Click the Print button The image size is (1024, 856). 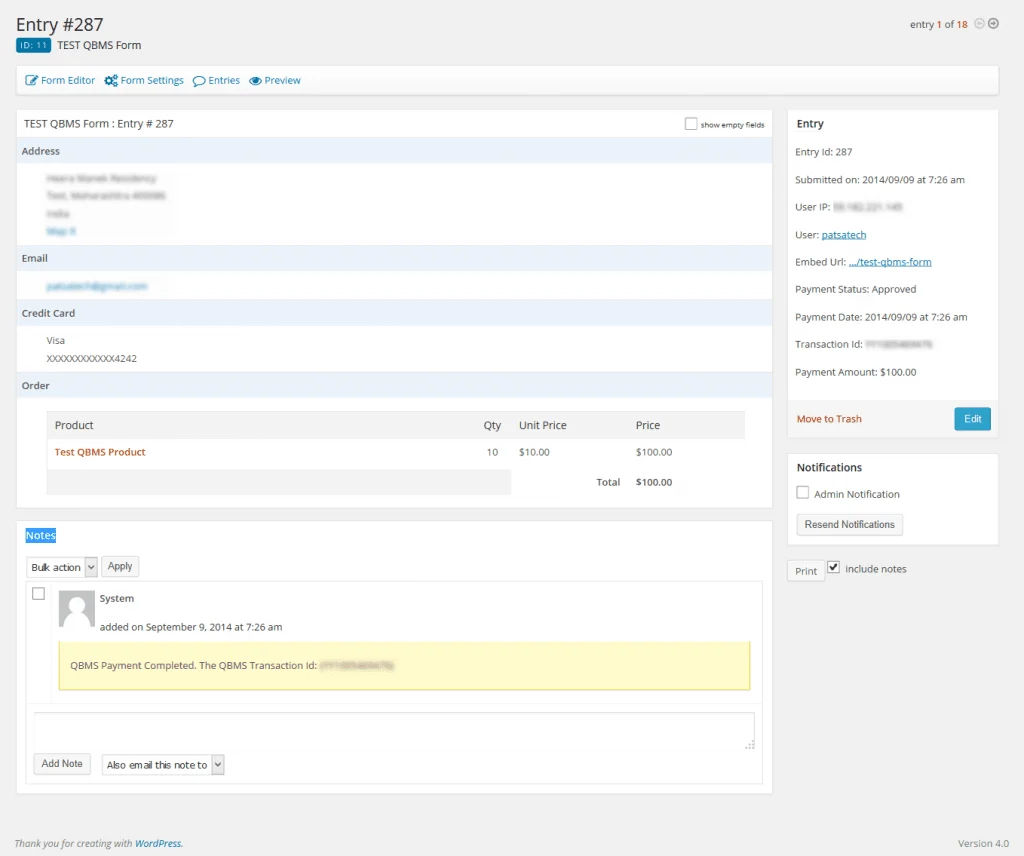pos(806,571)
